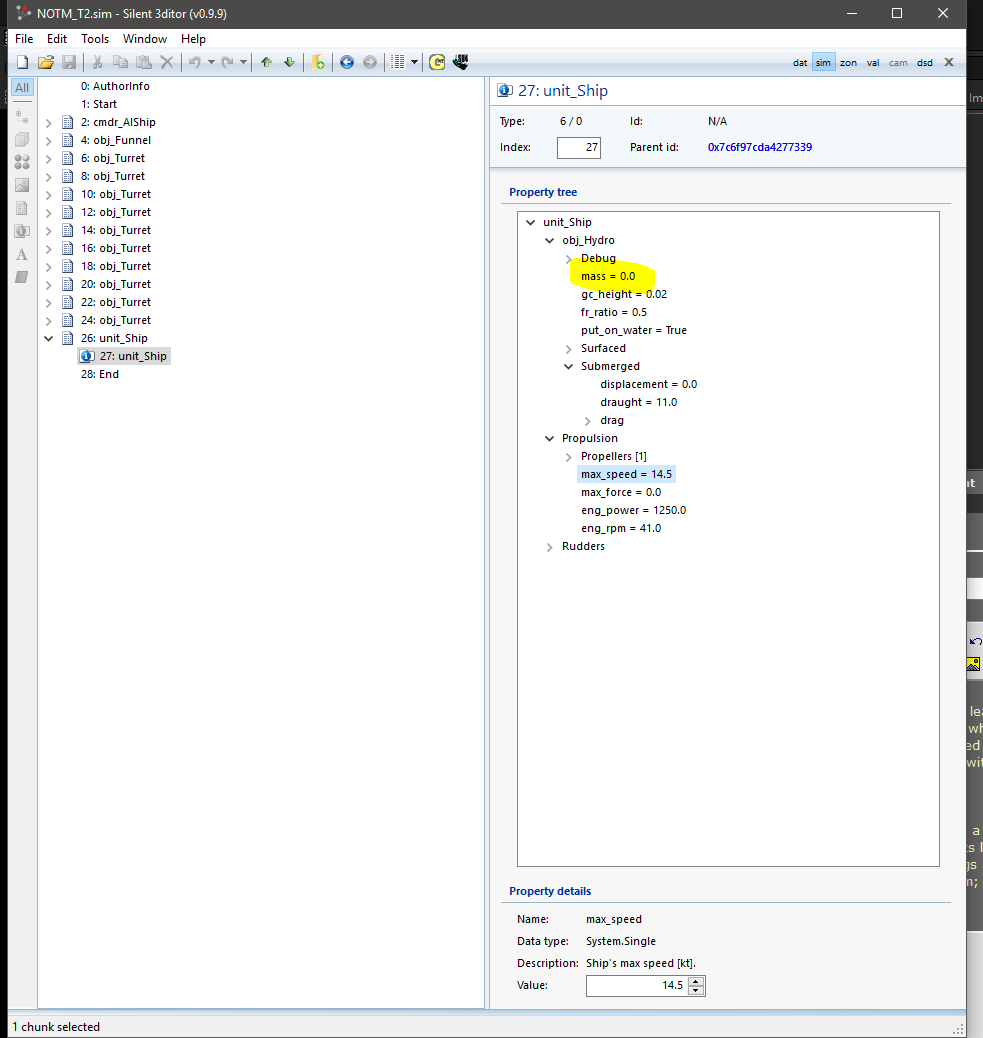The height and width of the screenshot is (1038, 983).
Task: Expand the 4: obj_Funnel chunk
Action: 48,140
